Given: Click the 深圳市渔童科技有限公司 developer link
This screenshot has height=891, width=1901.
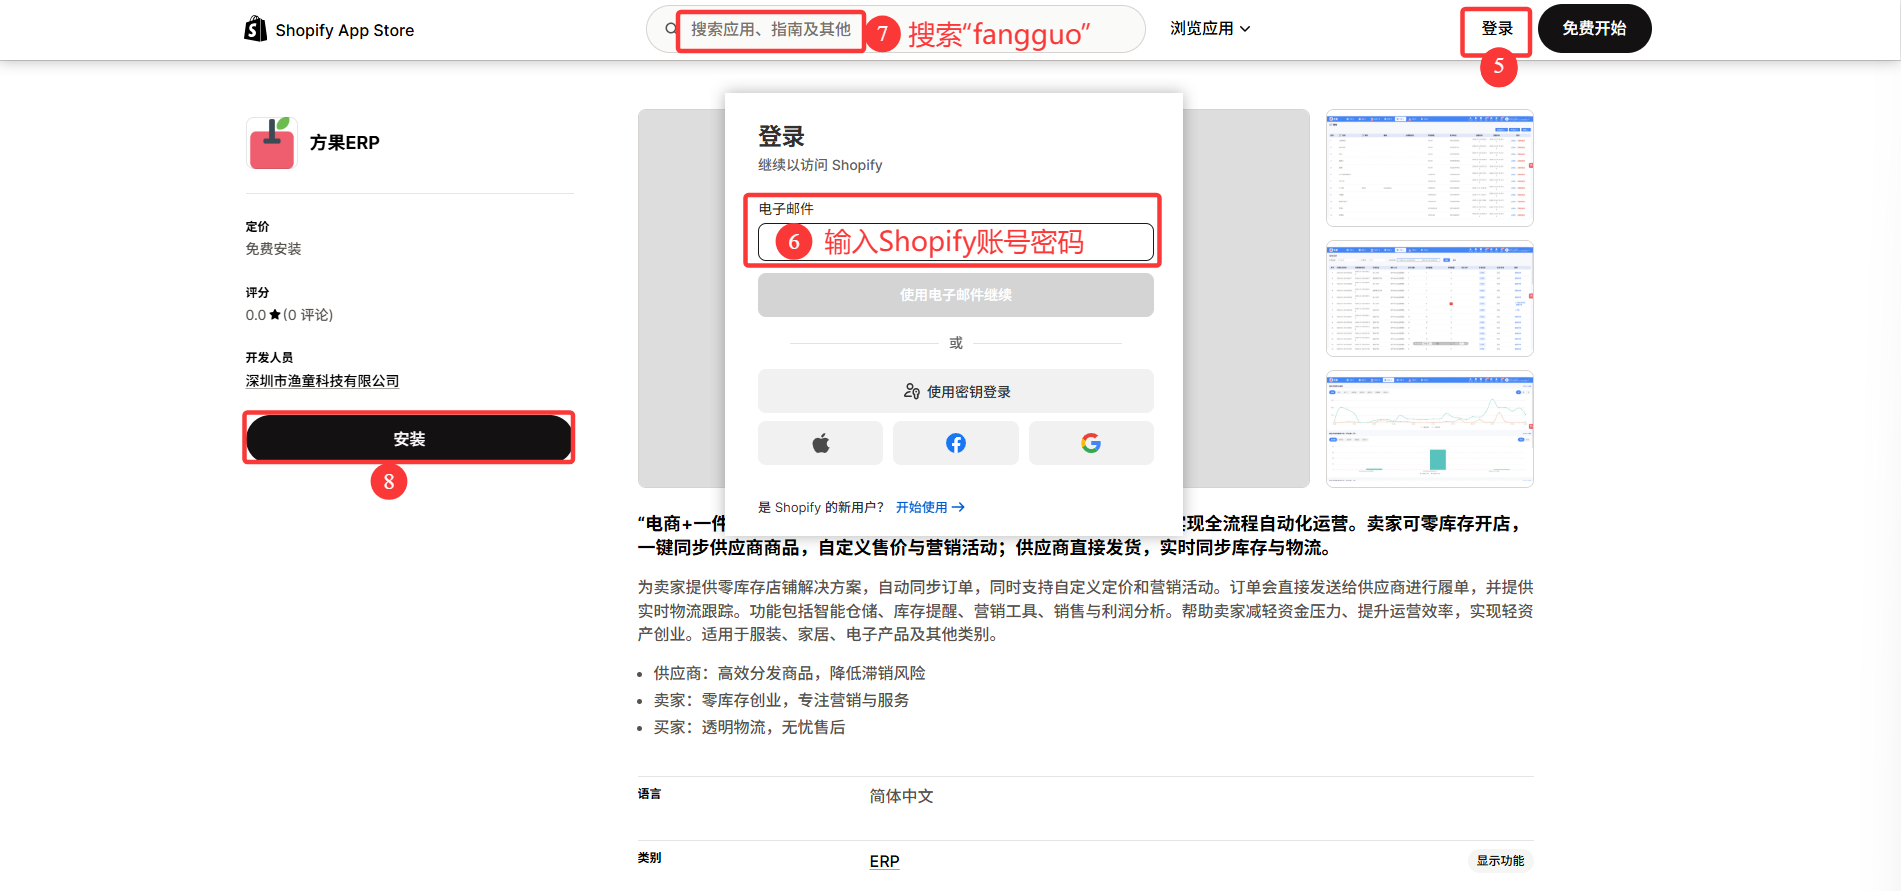Looking at the screenshot, I should 322,381.
